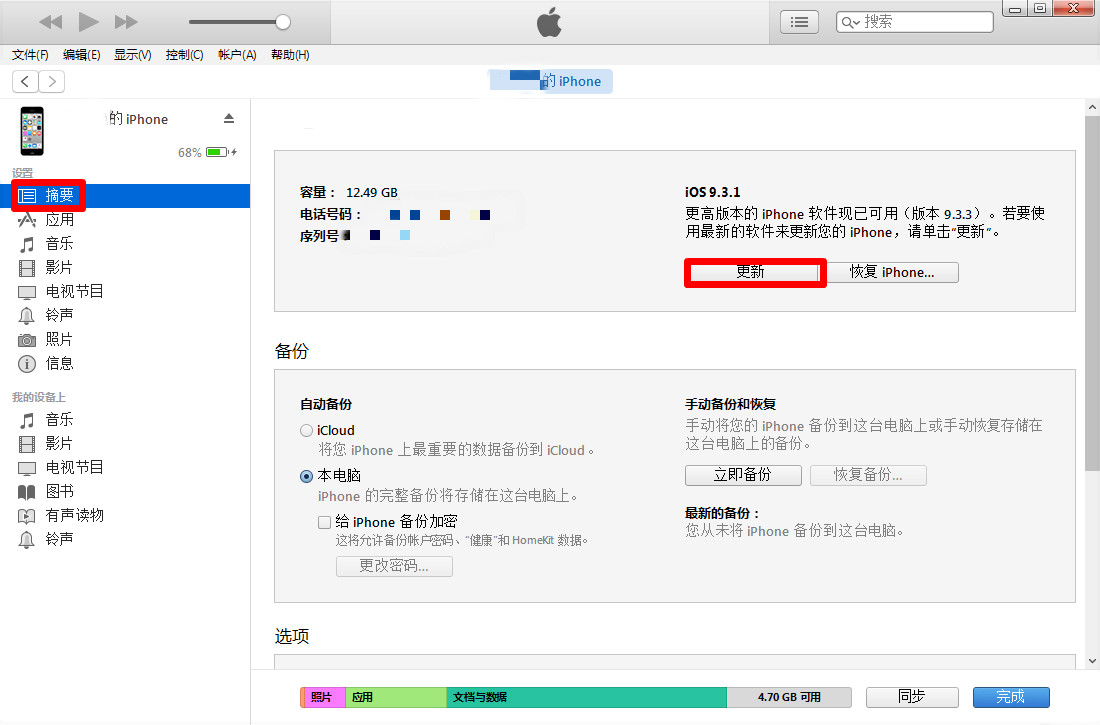This screenshot has height=725, width=1100.
Task: Select the iCloud backup radio button
Action: click(307, 430)
